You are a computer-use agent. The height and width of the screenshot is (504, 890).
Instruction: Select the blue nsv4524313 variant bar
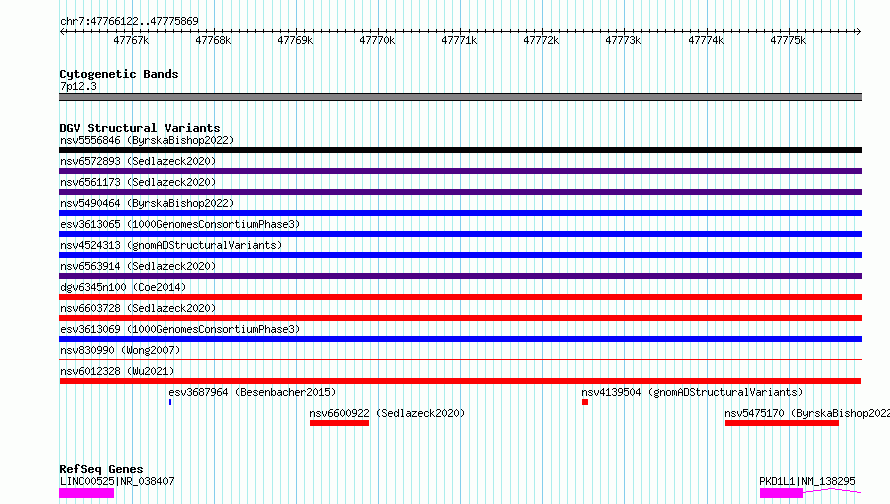460,255
